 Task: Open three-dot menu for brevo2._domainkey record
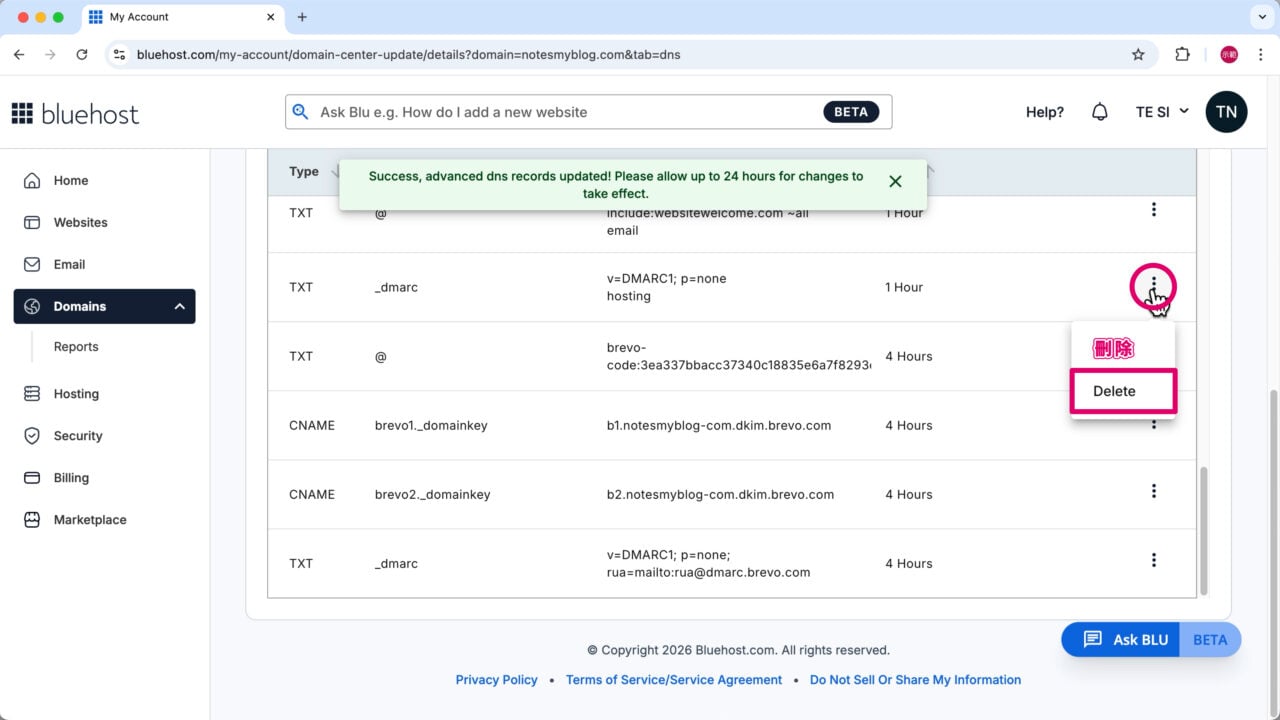coord(1153,491)
